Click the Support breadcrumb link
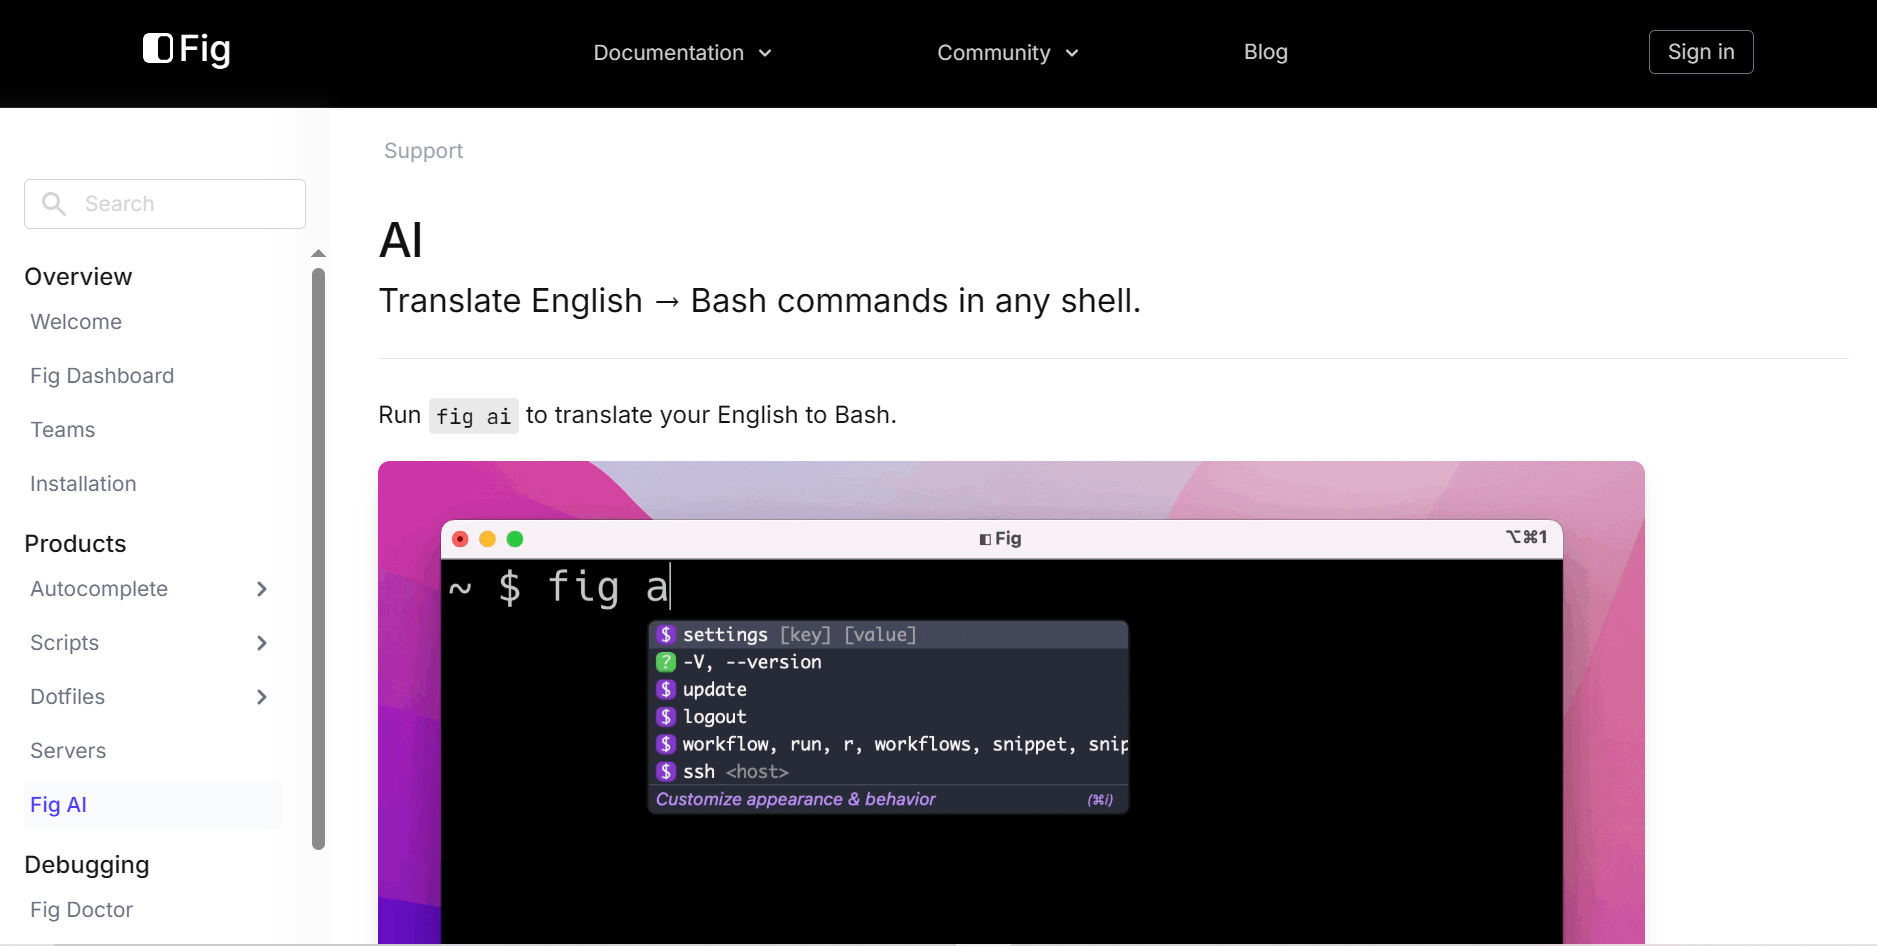Screen dimensions: 1877x946 (x=423, y=151)
